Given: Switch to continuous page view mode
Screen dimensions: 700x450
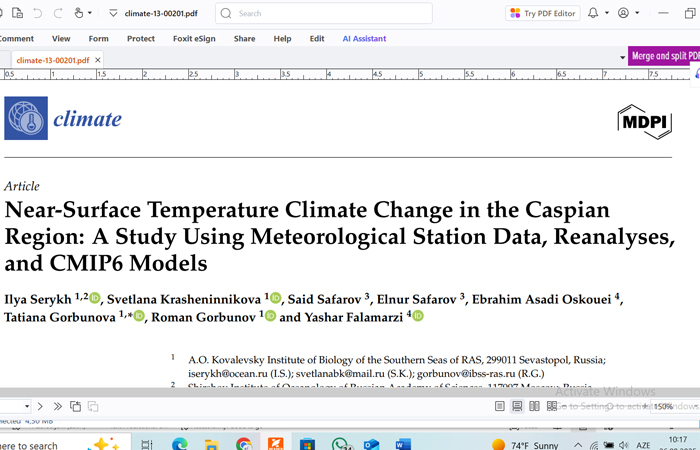Looking at the screenshot, I should pyautogui.click(x=517, y=406).
